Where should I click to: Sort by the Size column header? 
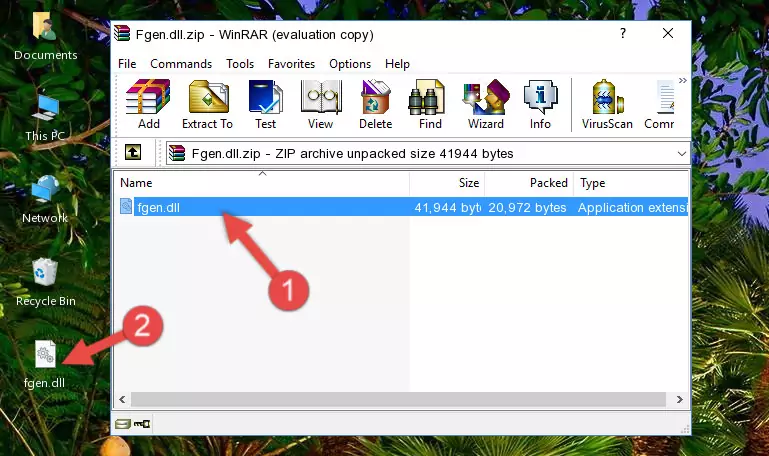[x=447, y=183]
